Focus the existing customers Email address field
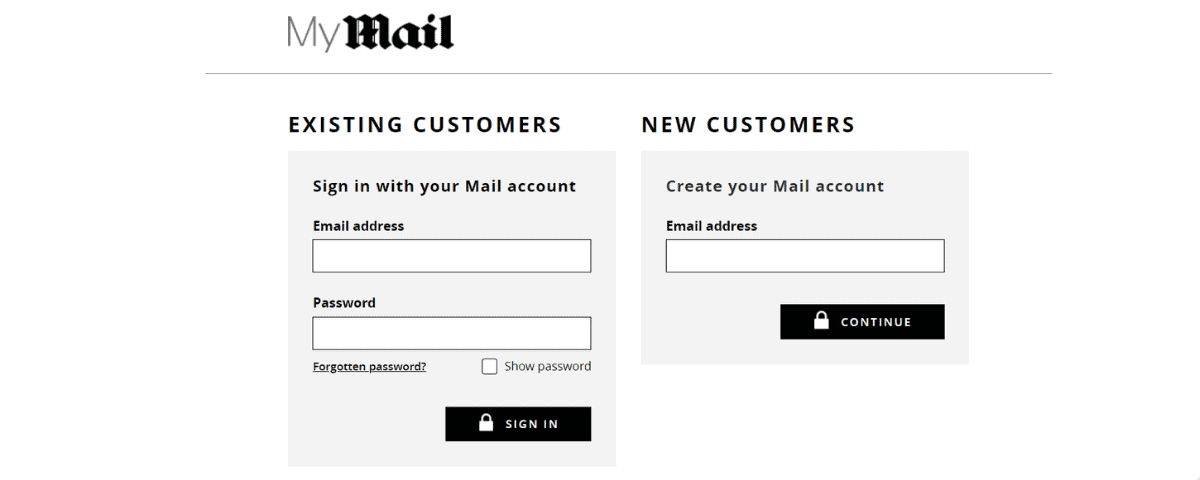This screenshot has width=1200, height=480. pos(451,256)
